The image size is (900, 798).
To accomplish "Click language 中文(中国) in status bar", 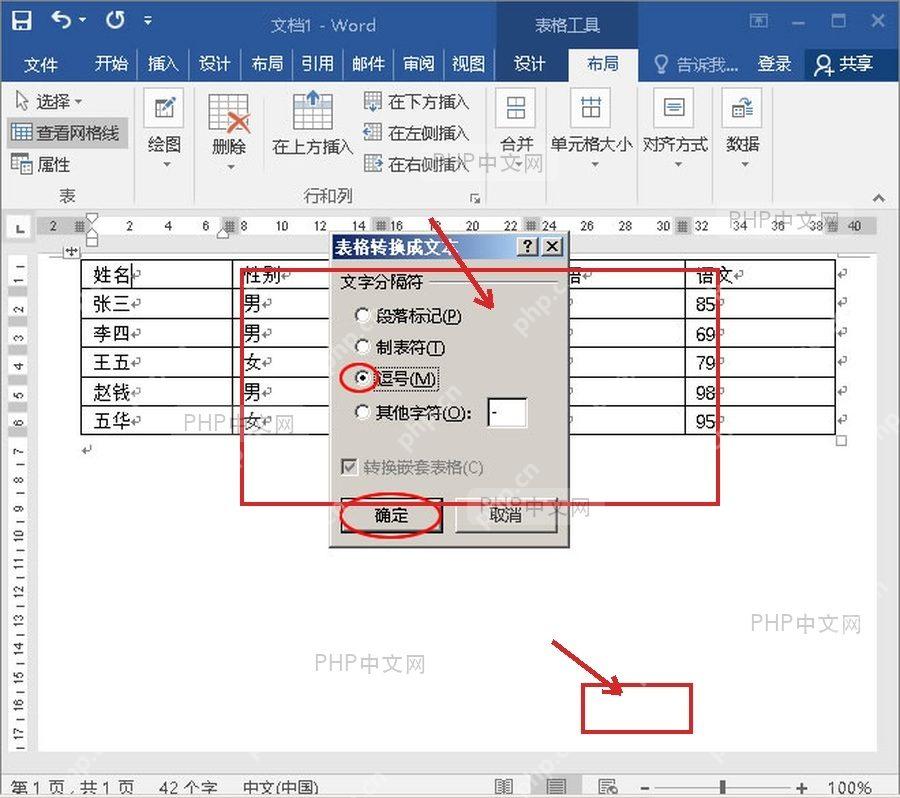I will coord(281,788).
